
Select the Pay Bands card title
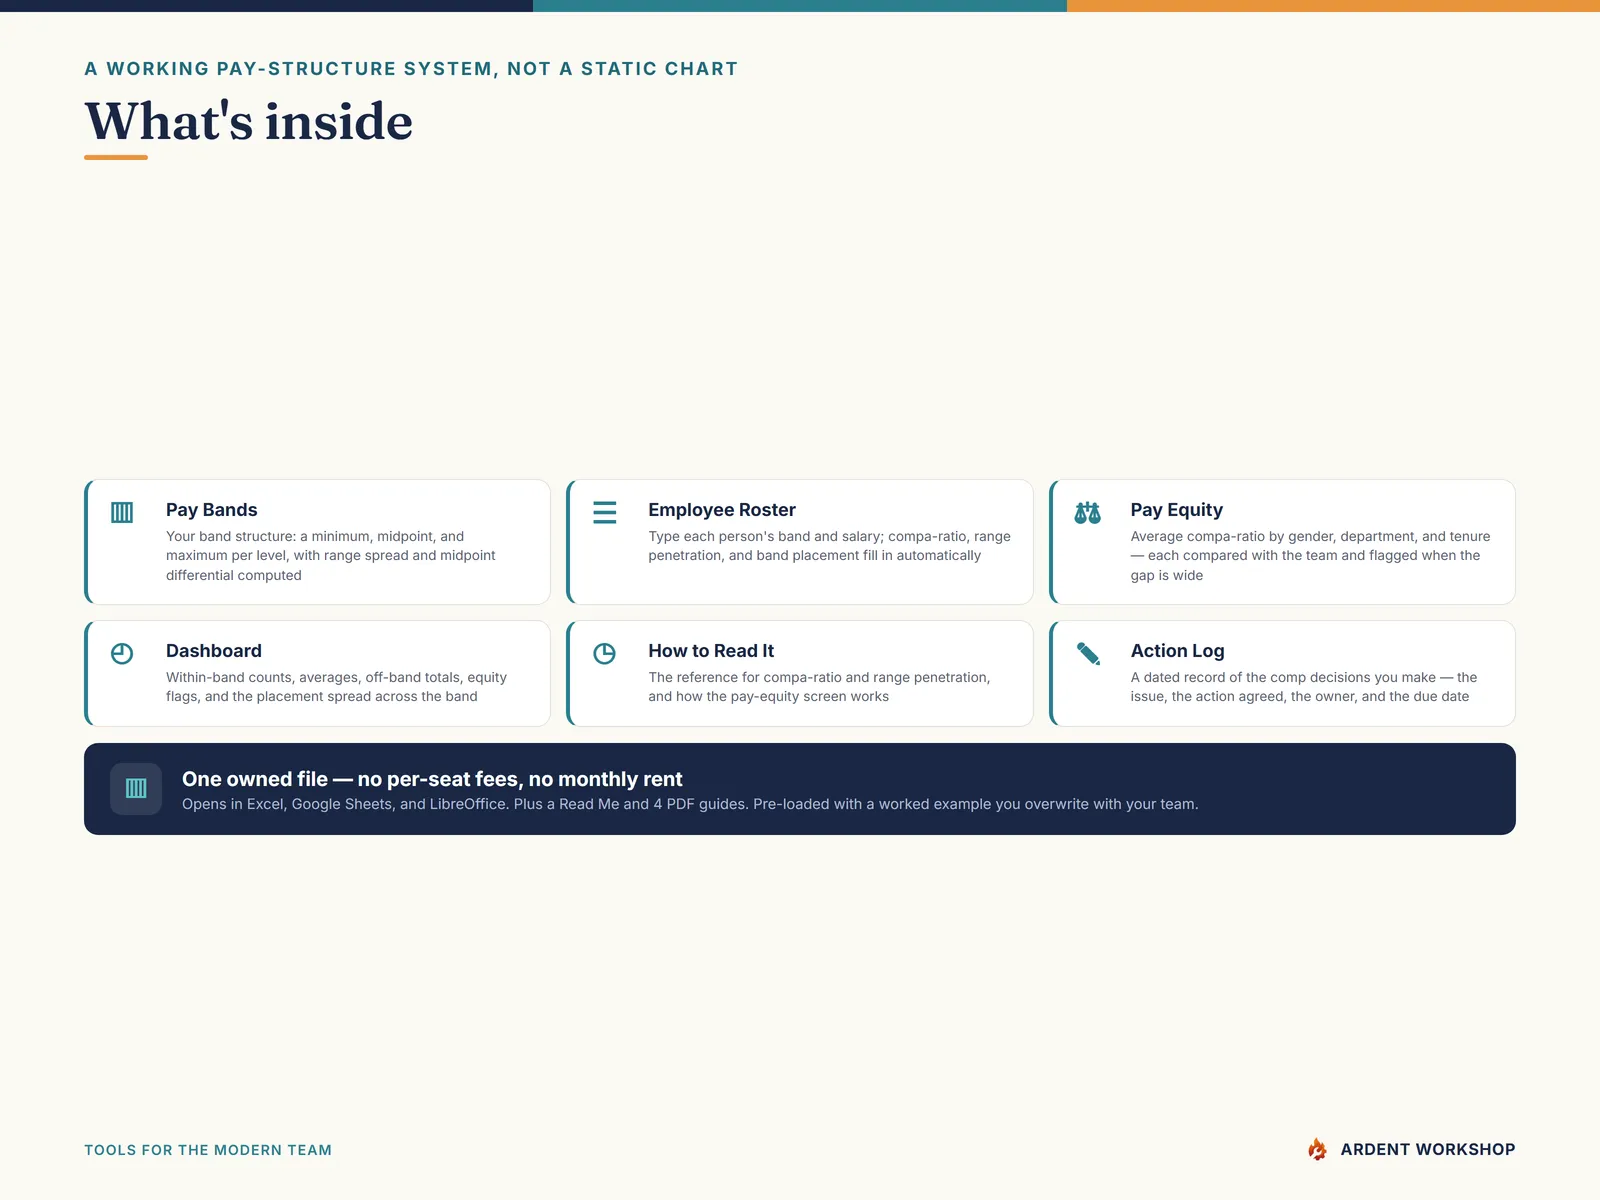tap(212, 510)
